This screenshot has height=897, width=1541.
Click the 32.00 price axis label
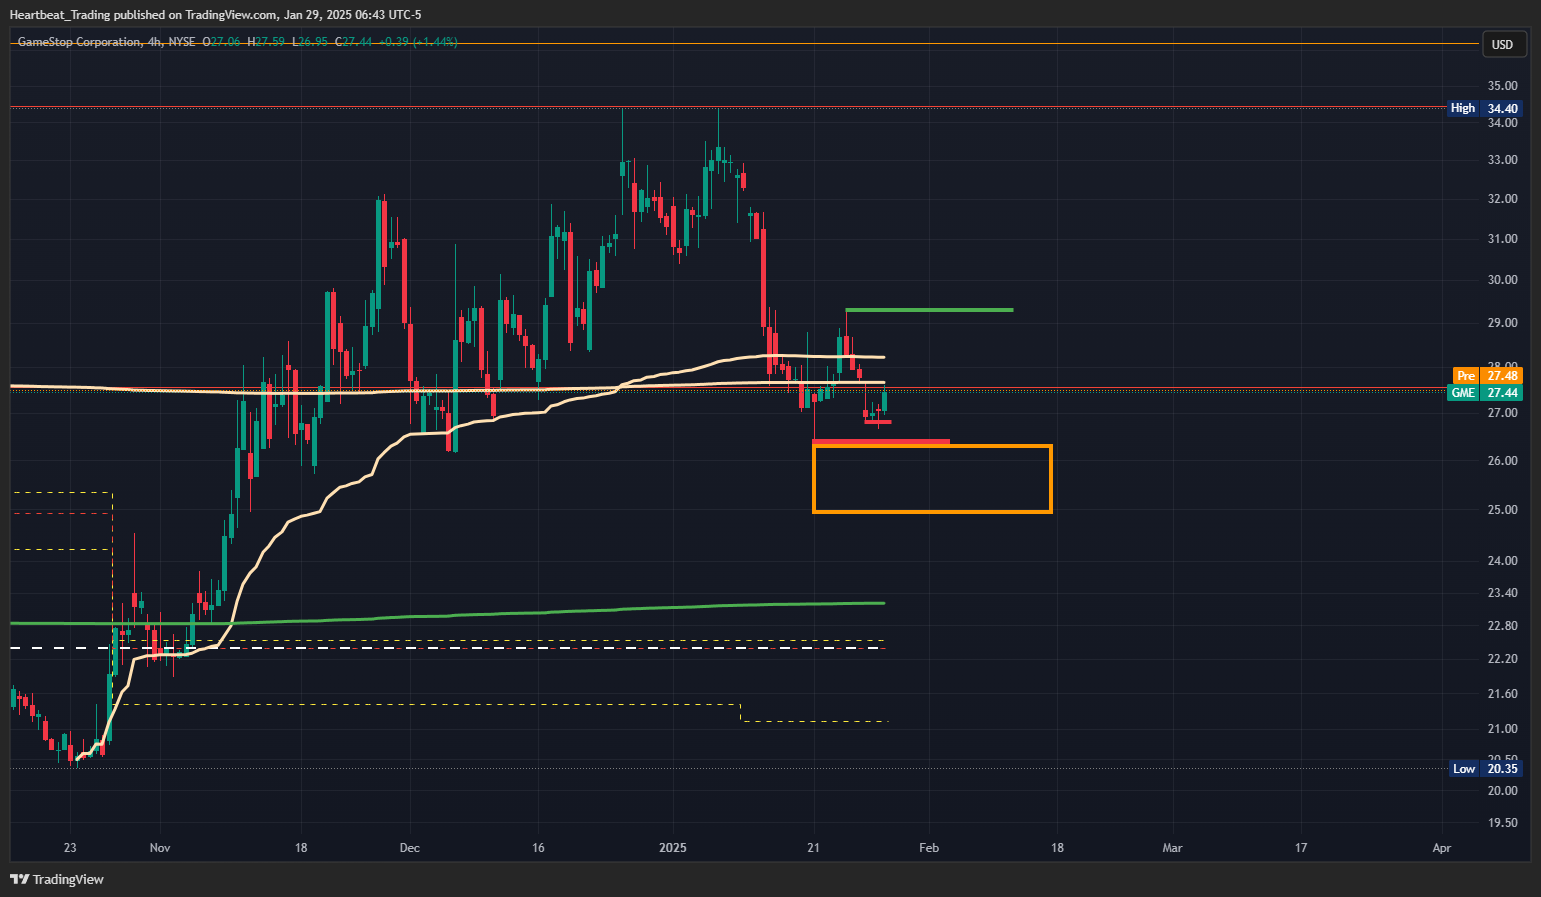pyautogui.click(x=1502, y=199)
